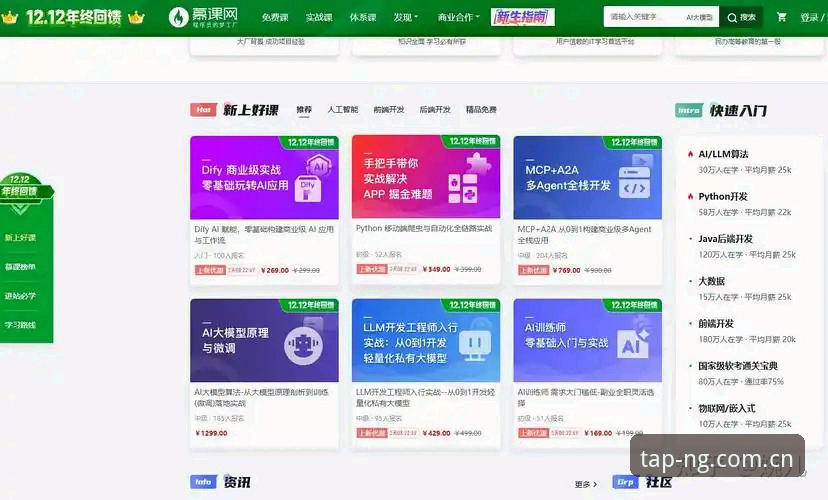Open Java后端开发 quick-start entry
Screen dimensions: 828x500
[726, 239]
